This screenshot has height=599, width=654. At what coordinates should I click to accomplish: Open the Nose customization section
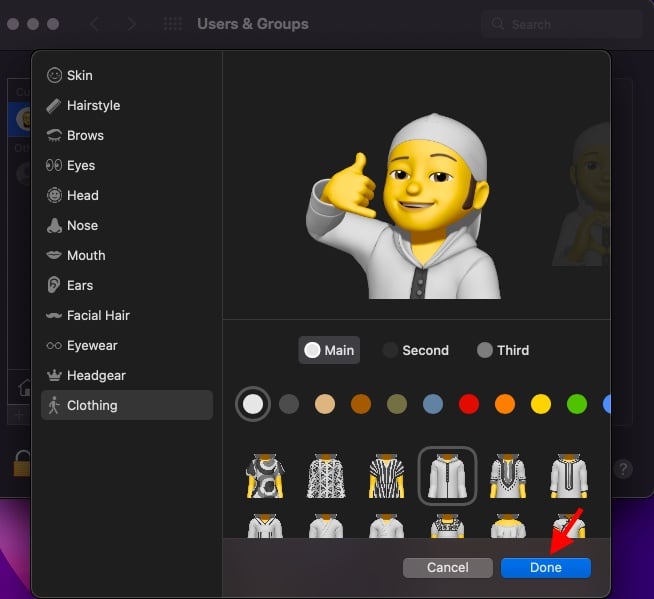tap(82, 225)
